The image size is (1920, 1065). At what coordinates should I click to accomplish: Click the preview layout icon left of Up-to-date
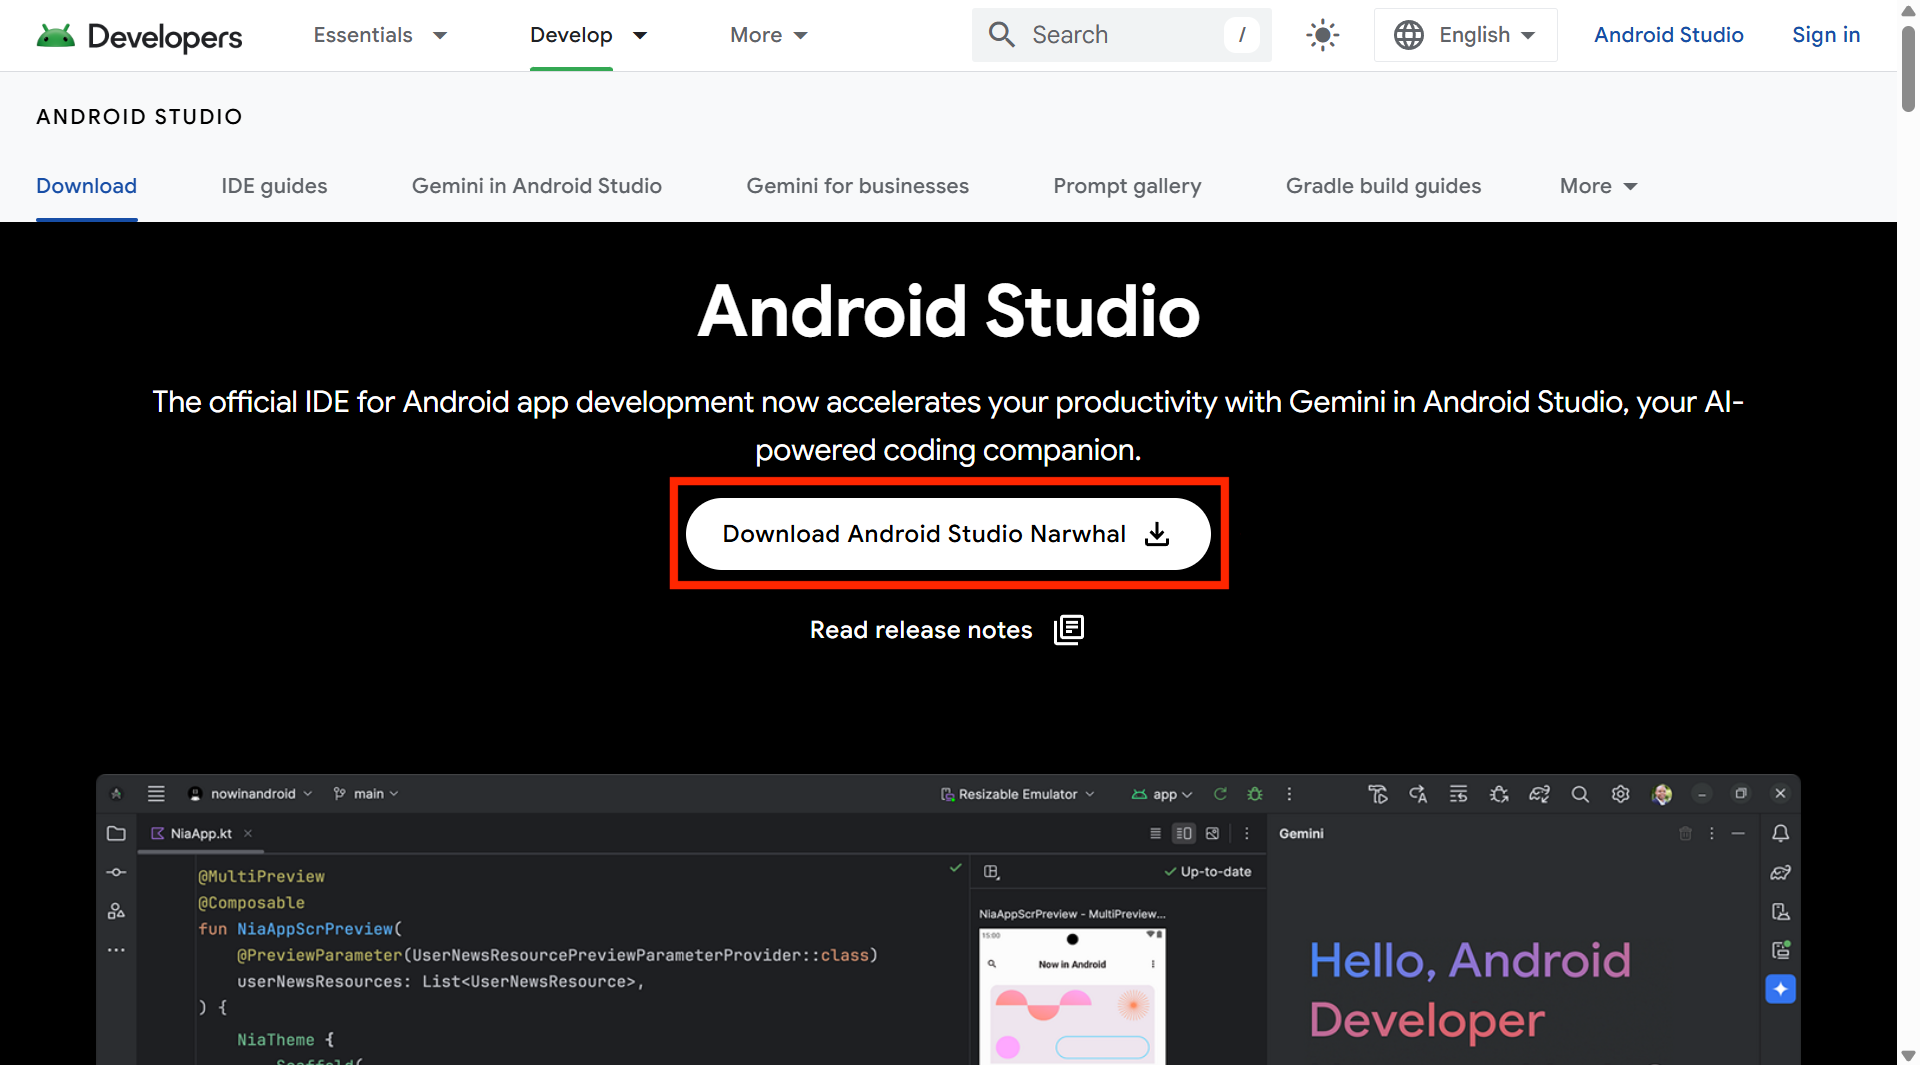tap(991, 872)
